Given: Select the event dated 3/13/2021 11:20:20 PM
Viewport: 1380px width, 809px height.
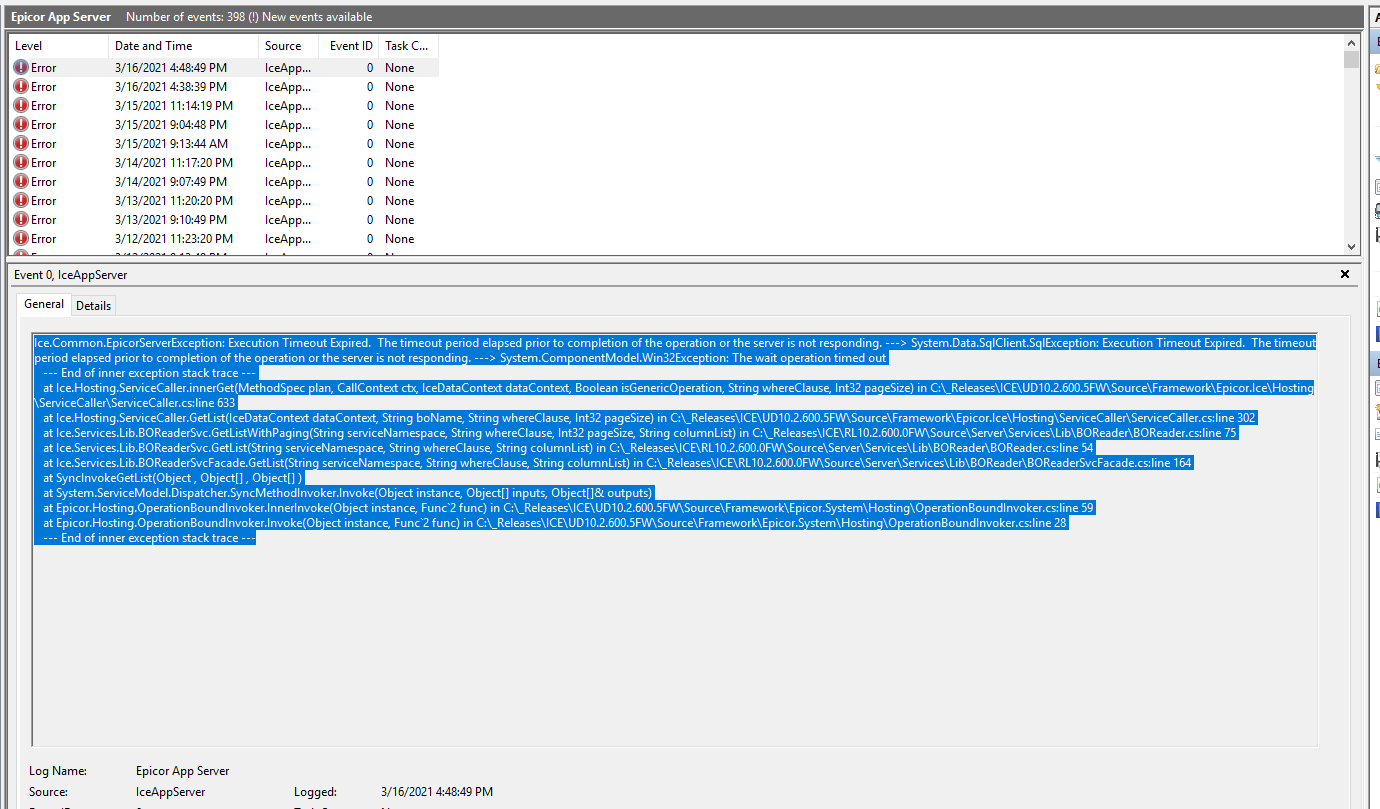Looking at the screenshot, I should point(224,201).
